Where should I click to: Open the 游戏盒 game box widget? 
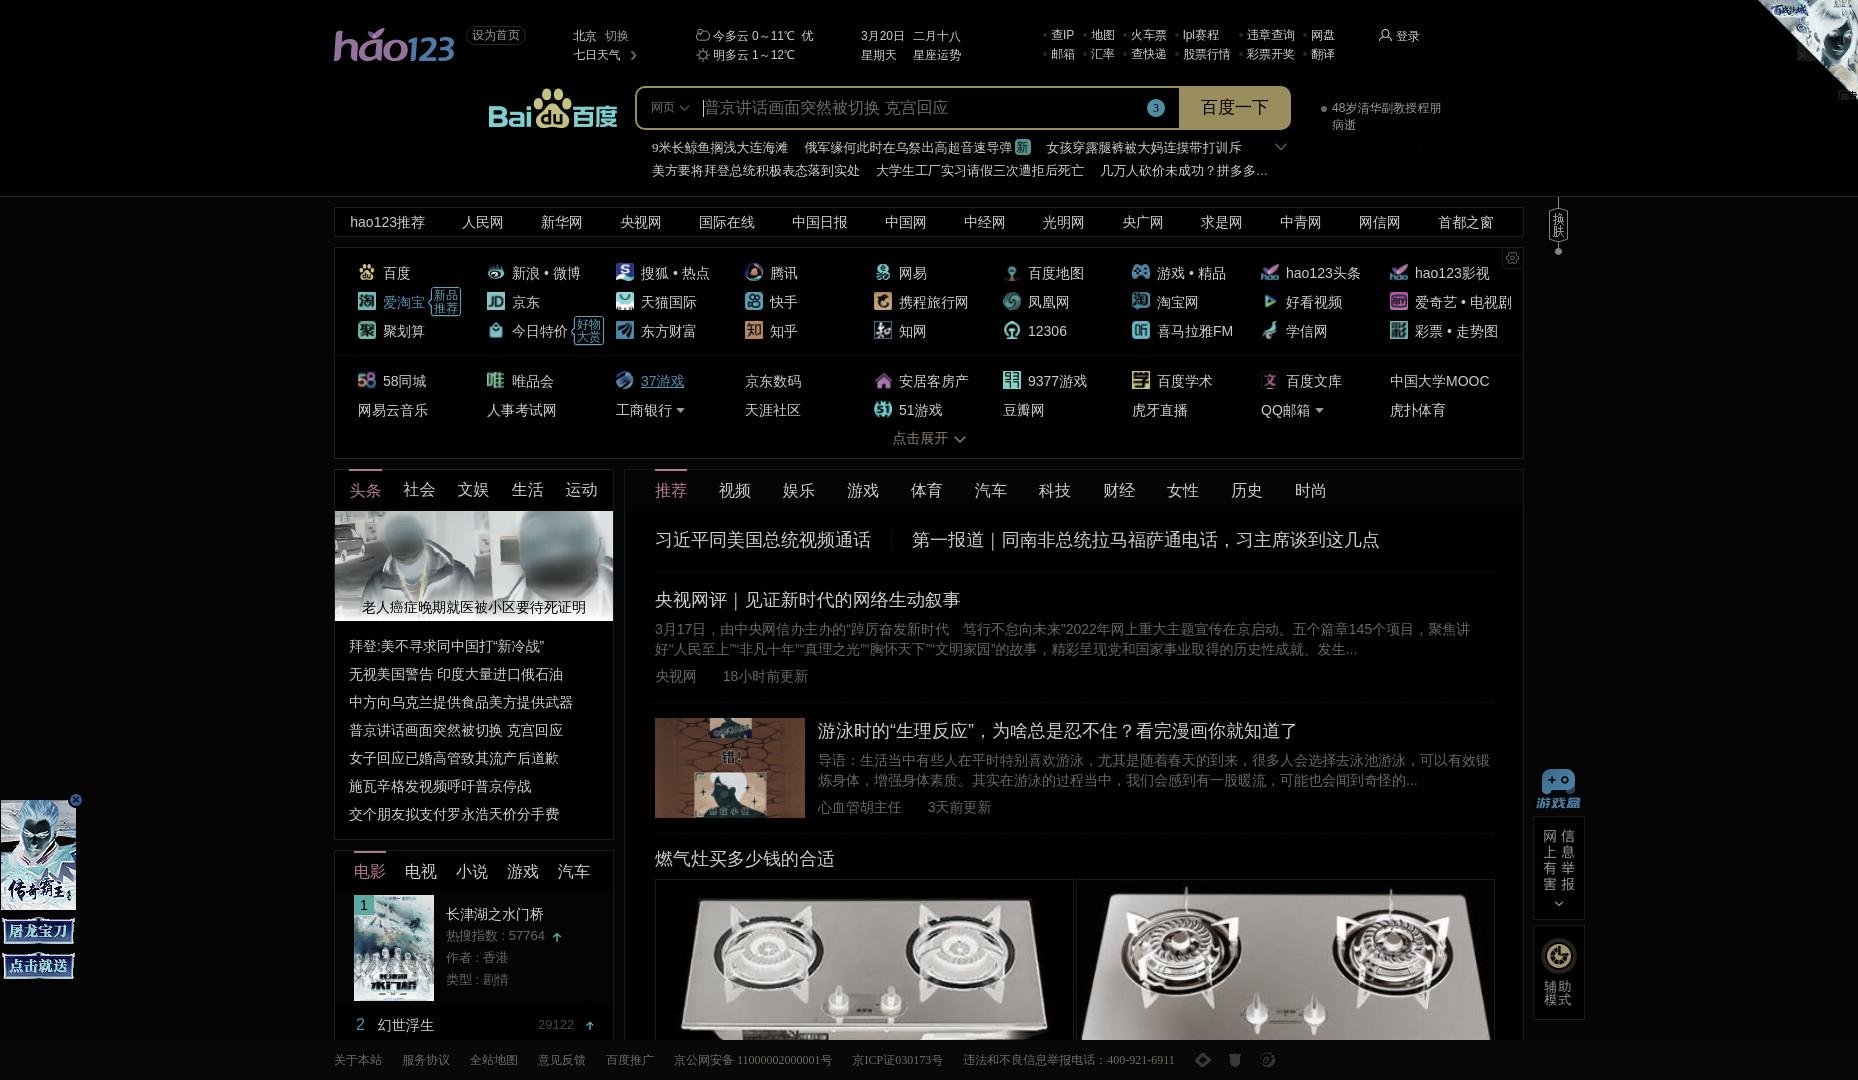pyautogui.click(x=1558, y=789)
